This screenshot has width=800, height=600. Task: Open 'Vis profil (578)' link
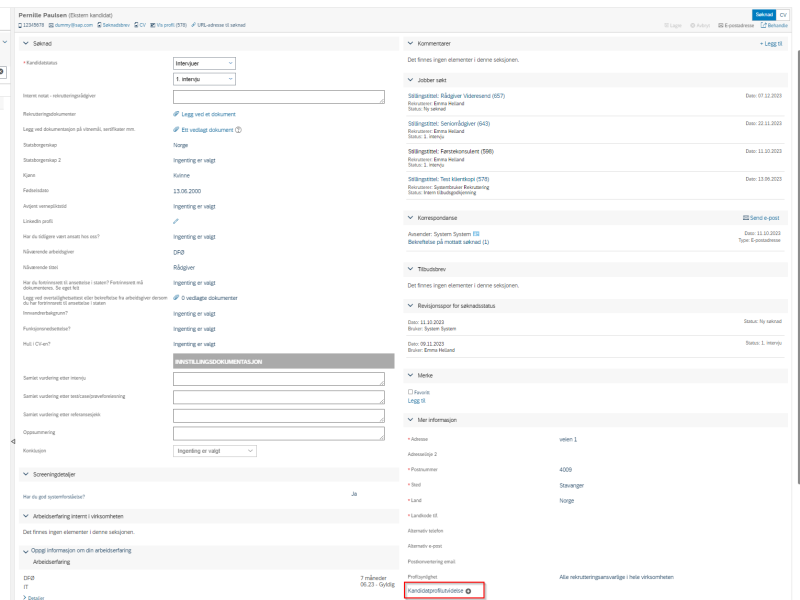click(171, 25)
